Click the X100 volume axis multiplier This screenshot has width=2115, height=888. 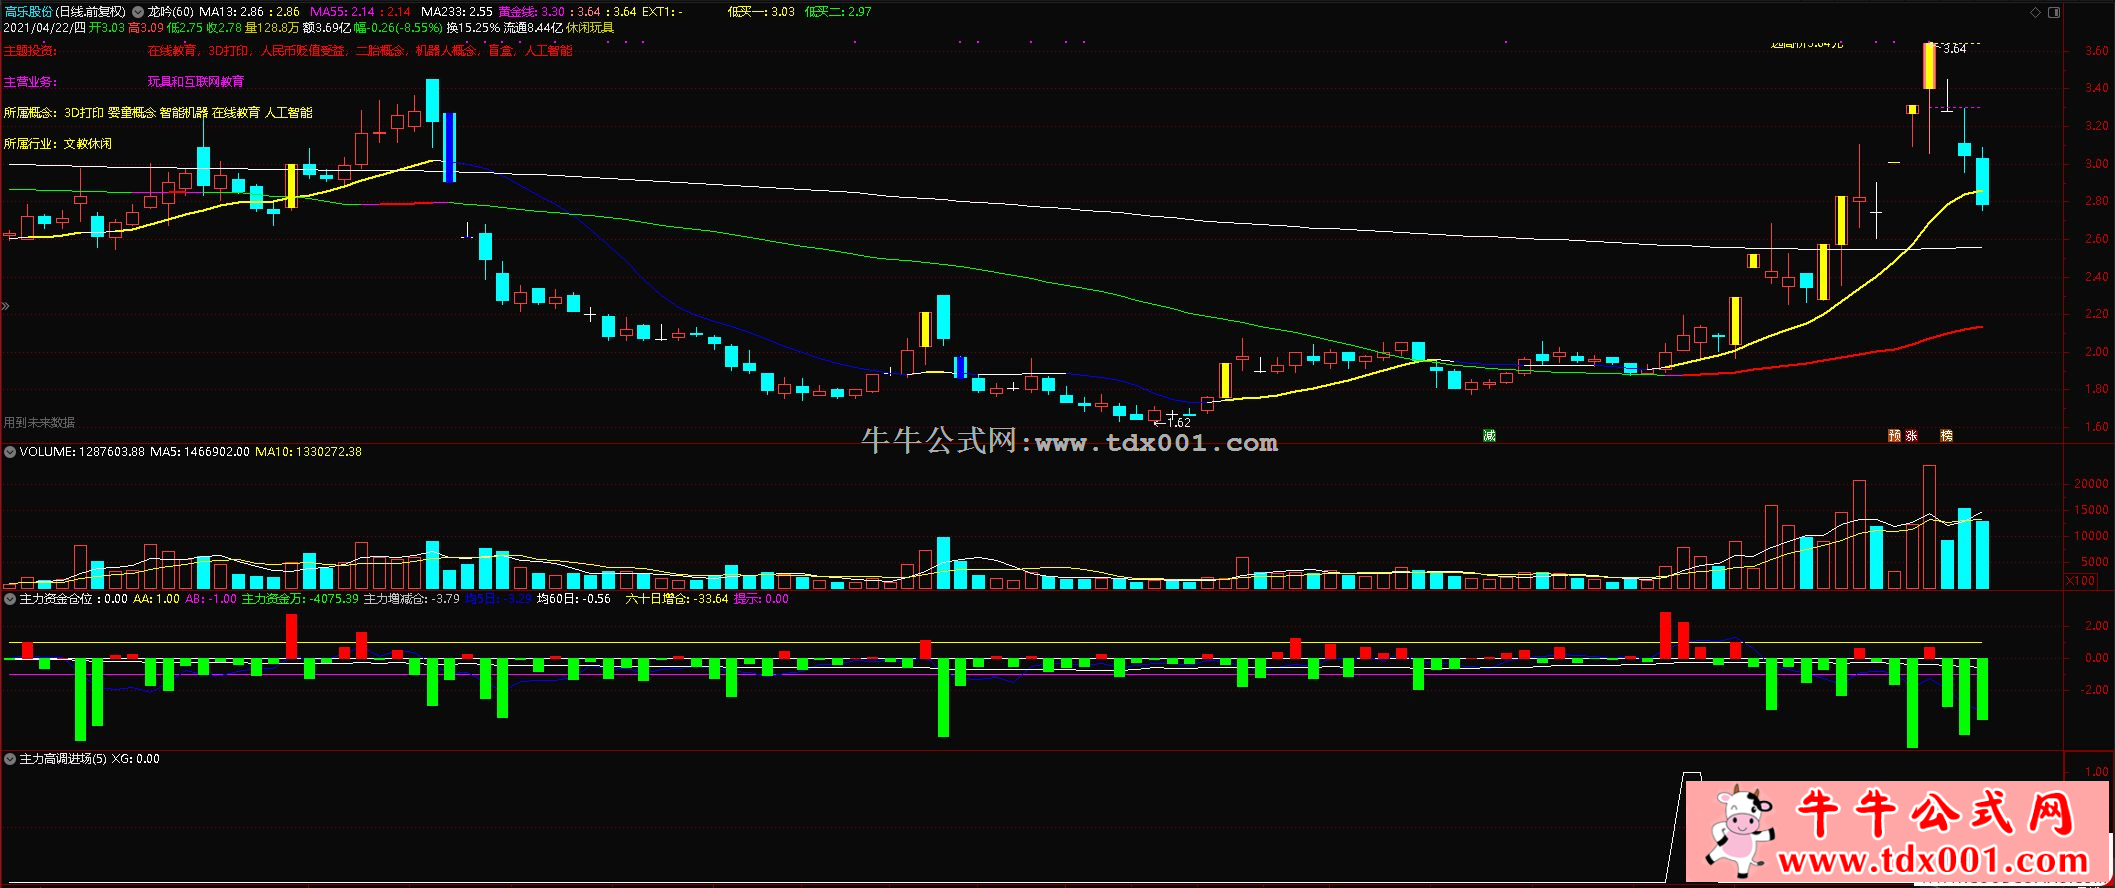[x=2081, y=581]
